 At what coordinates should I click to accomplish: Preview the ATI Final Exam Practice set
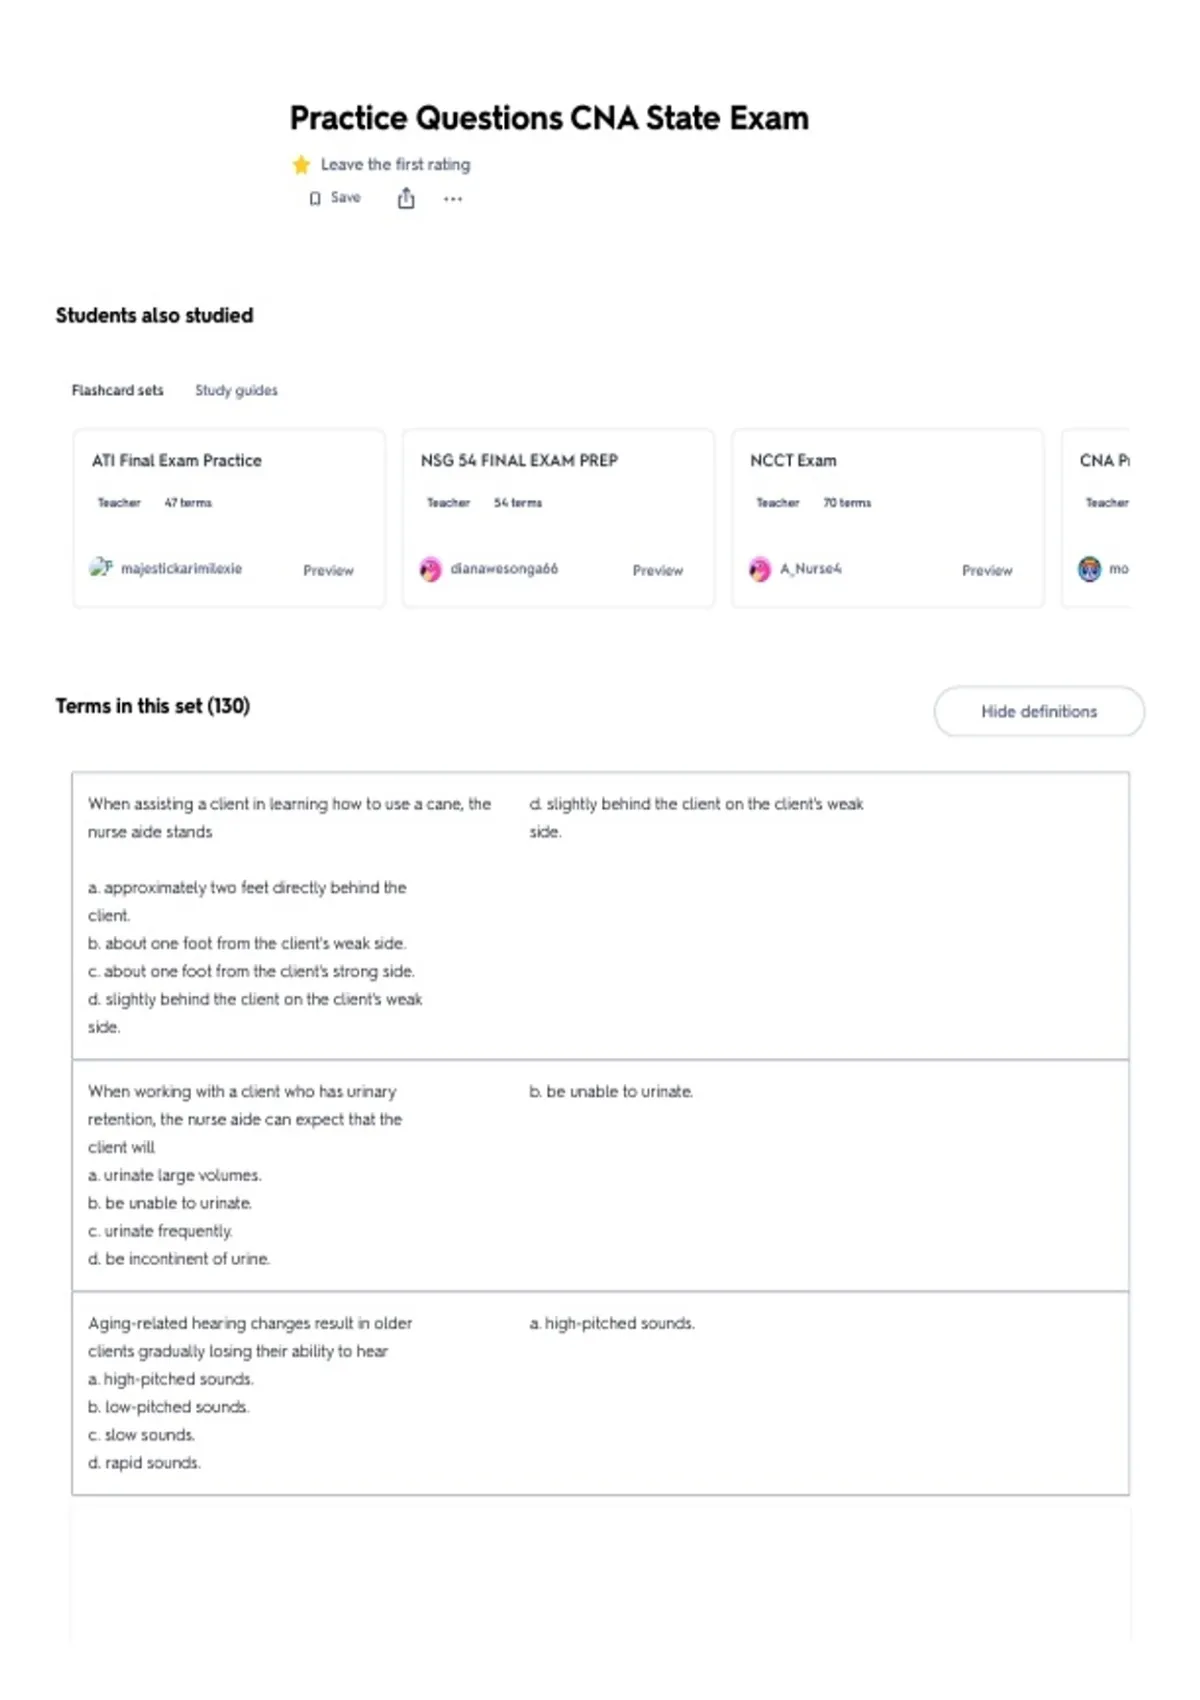click(x=328, y=570)
